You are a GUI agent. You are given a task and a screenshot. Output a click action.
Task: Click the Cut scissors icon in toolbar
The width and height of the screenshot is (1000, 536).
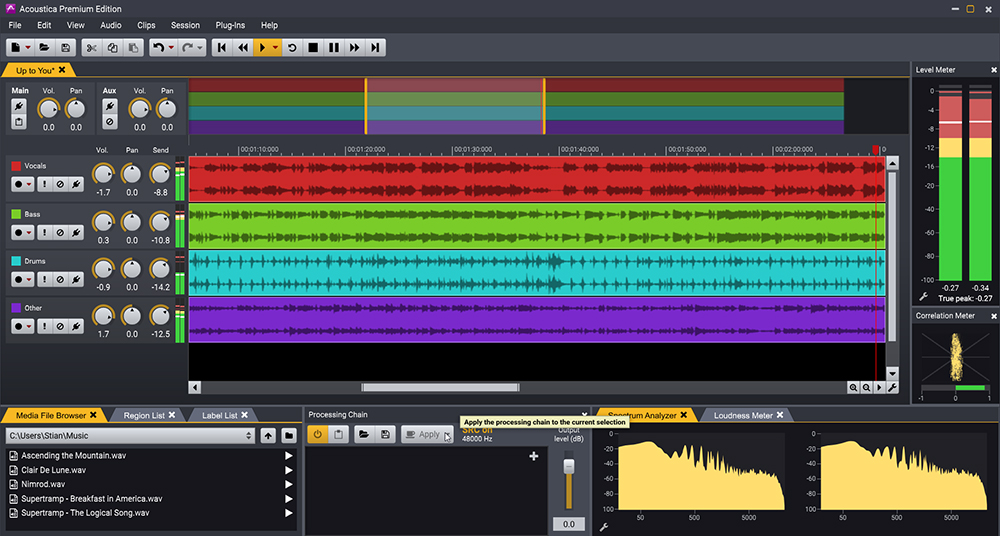(91, 47)
